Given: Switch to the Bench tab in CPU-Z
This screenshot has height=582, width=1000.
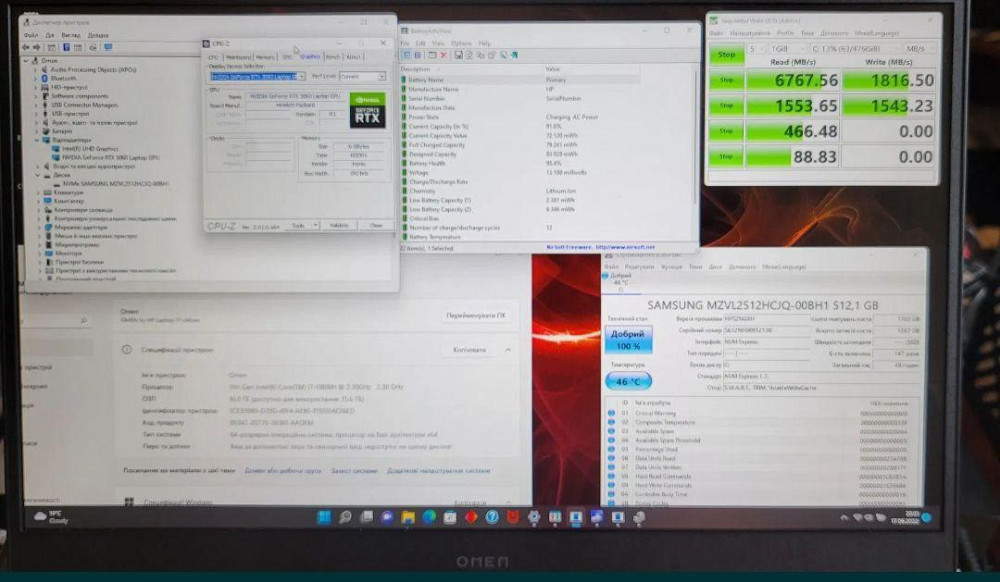Looking at the screenshot, I should (x=333, y=57).
